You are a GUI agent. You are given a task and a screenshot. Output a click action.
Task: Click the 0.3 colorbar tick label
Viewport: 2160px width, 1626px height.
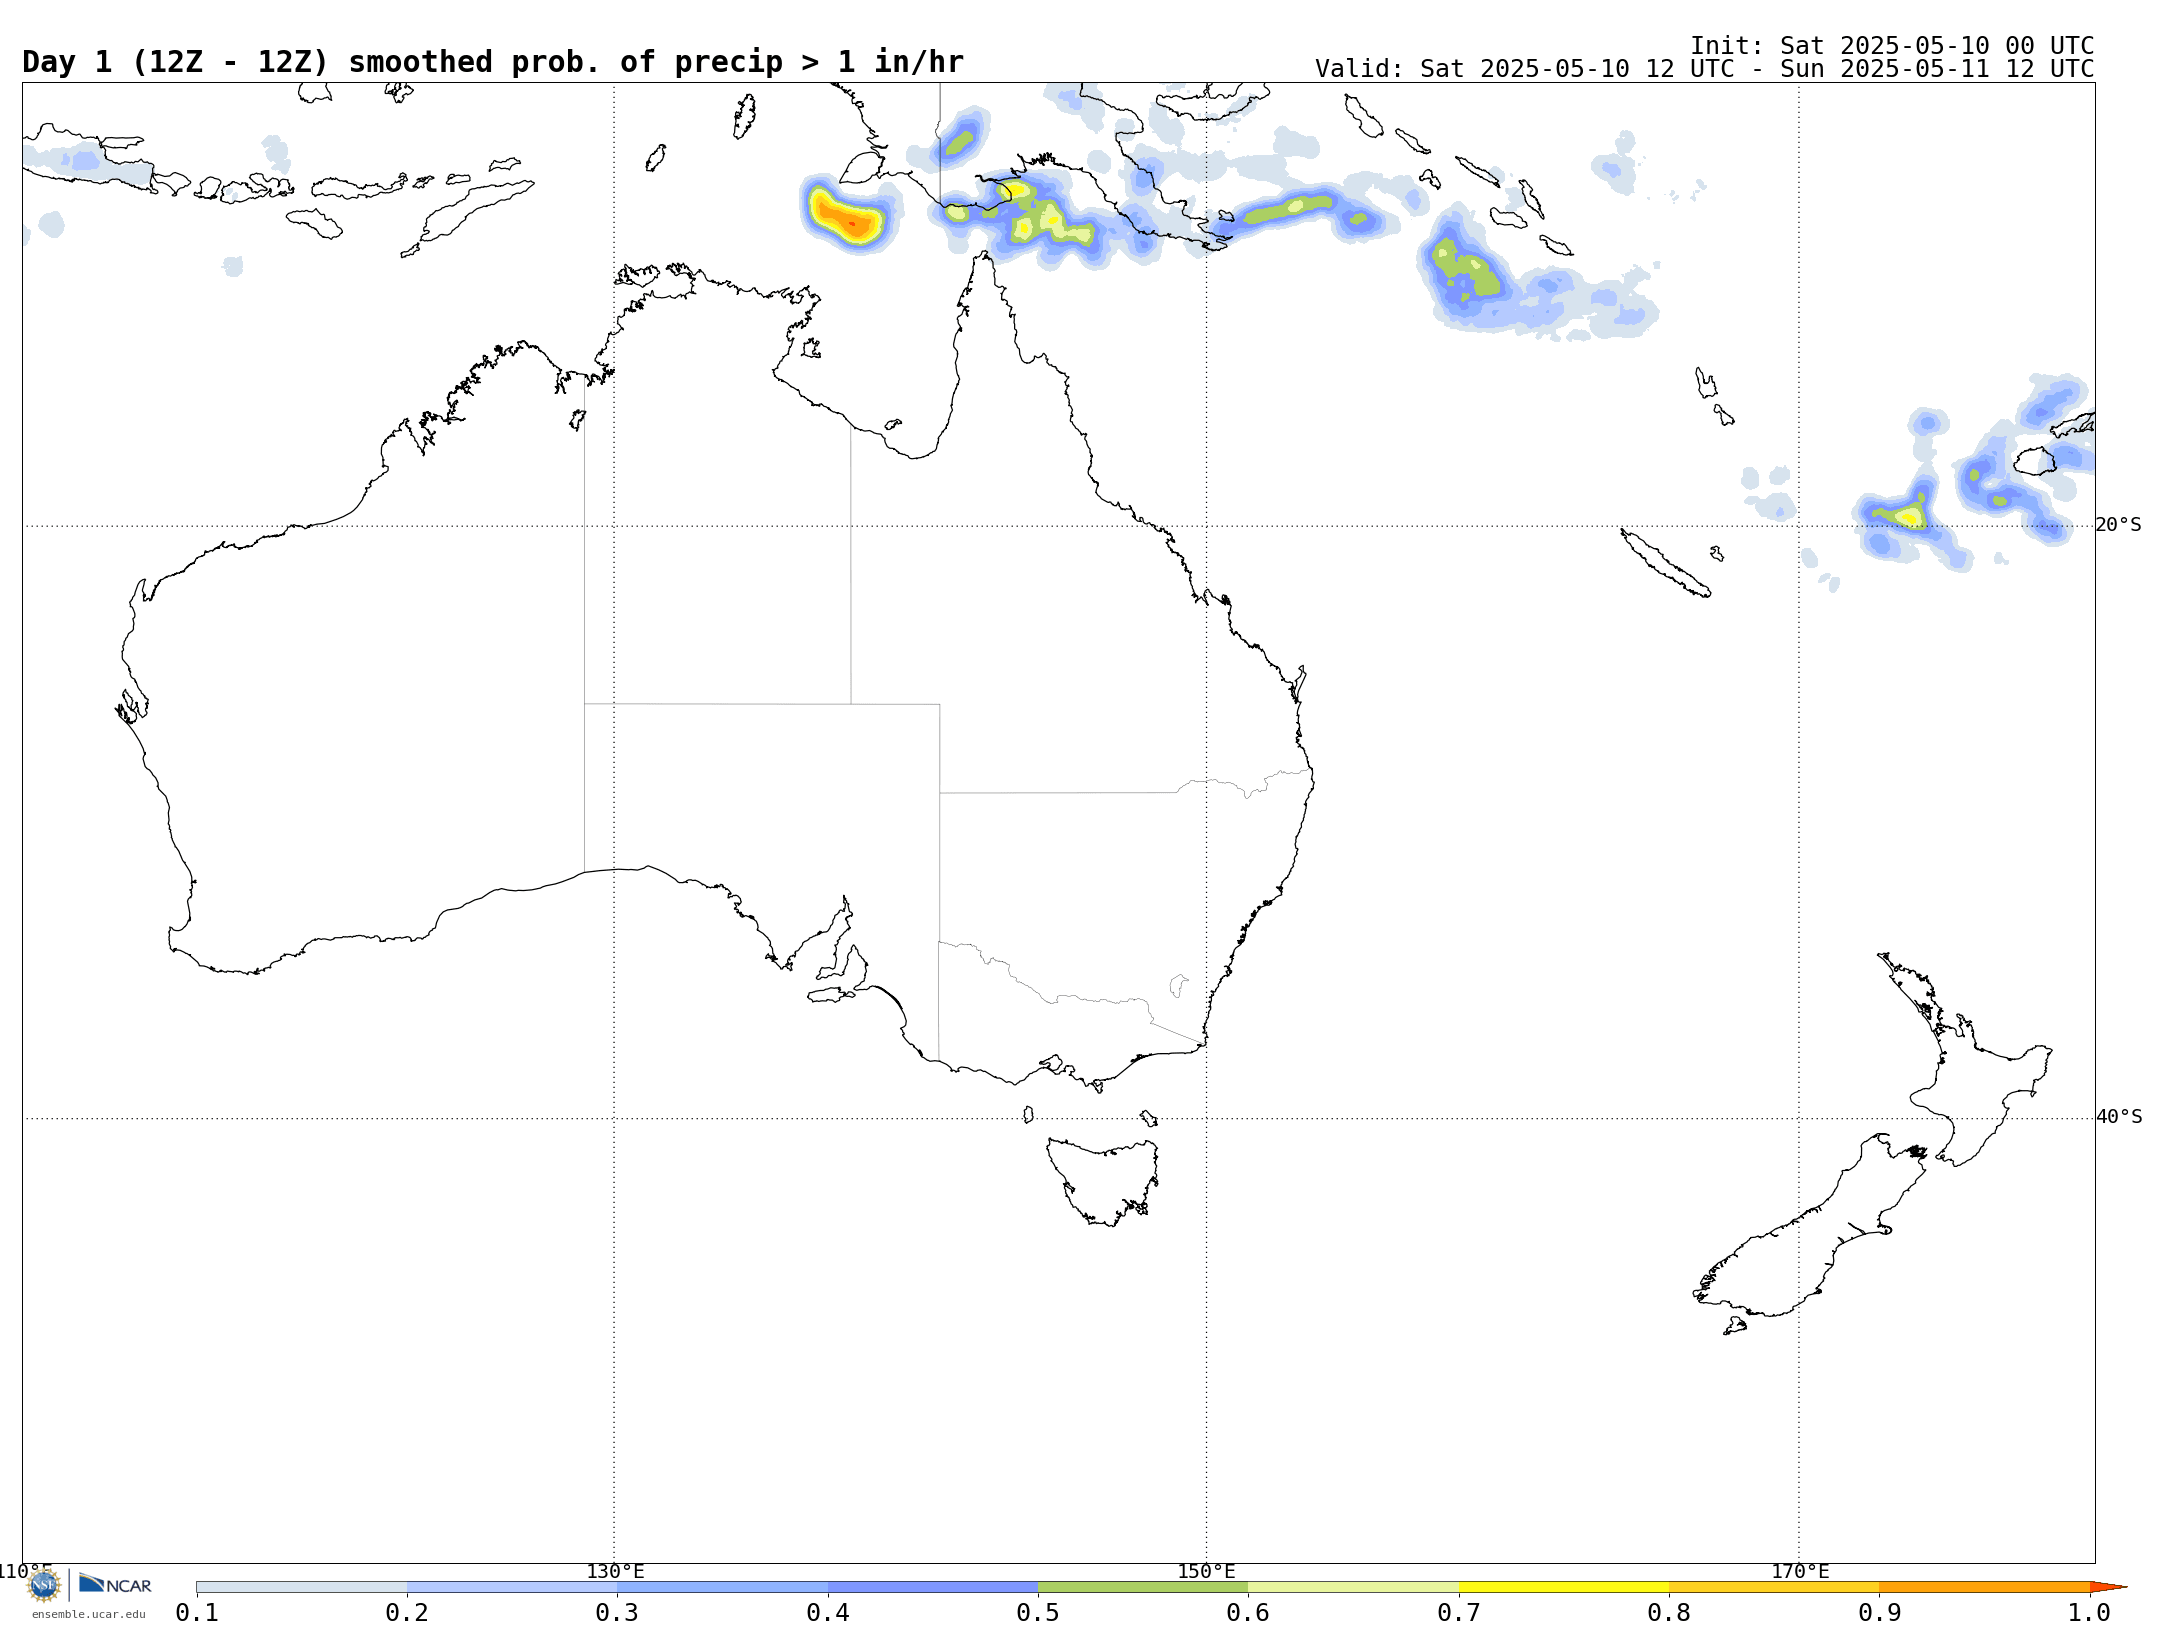617,1612
